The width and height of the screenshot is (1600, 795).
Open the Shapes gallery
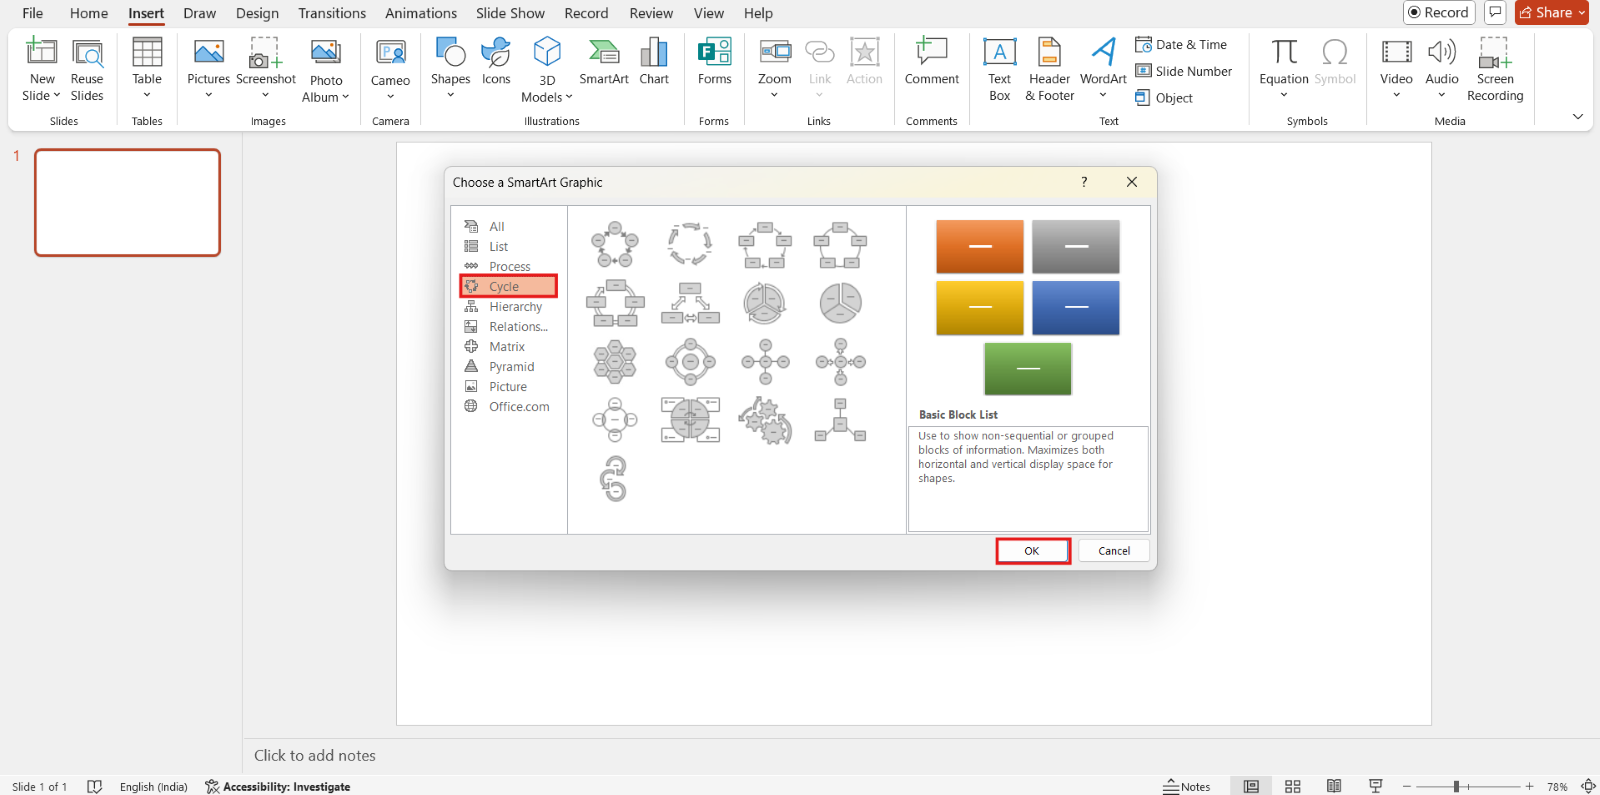click(450, 68)
